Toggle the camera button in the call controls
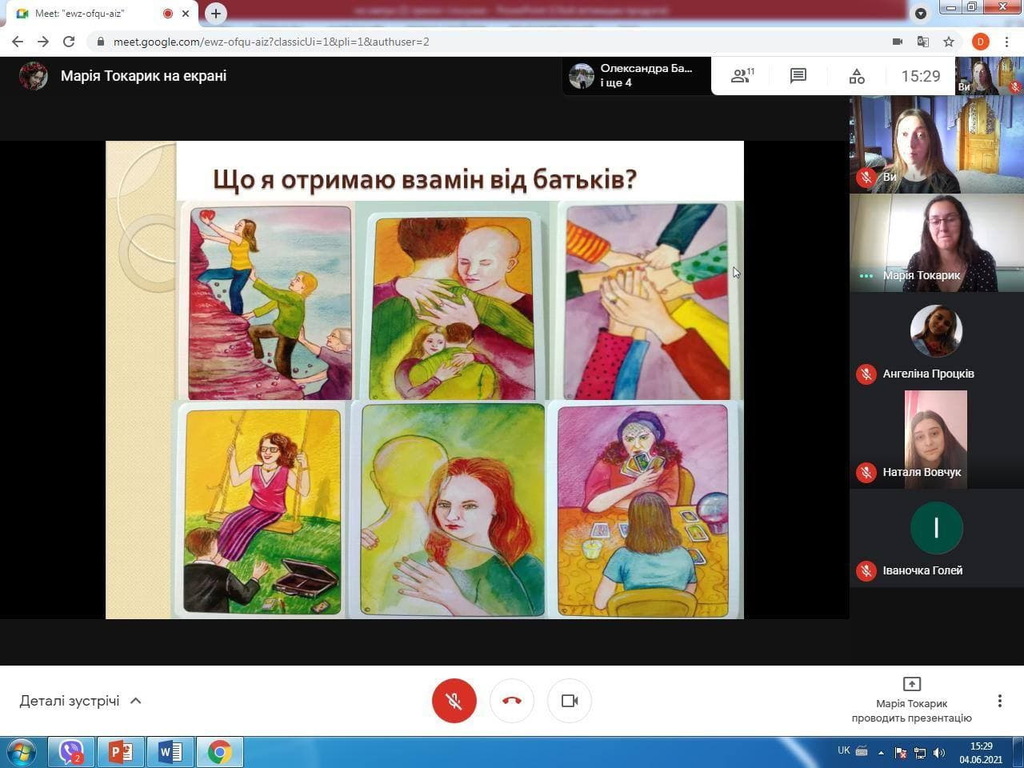This screenshot has height=768, width=1024. point(569,701)
